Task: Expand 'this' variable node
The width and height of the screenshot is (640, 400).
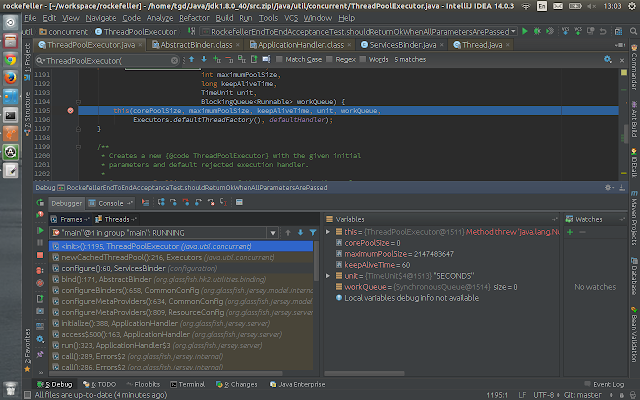Action: 328,232
